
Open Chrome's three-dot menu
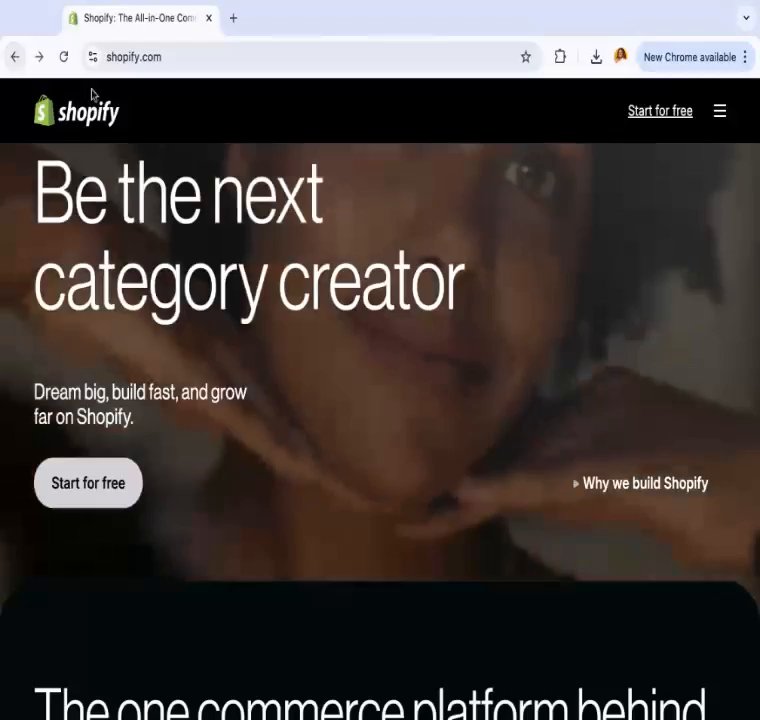click(x=745, y=57)
